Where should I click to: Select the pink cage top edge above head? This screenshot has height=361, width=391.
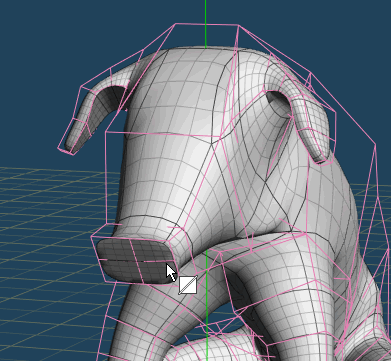tap(207, 24)
